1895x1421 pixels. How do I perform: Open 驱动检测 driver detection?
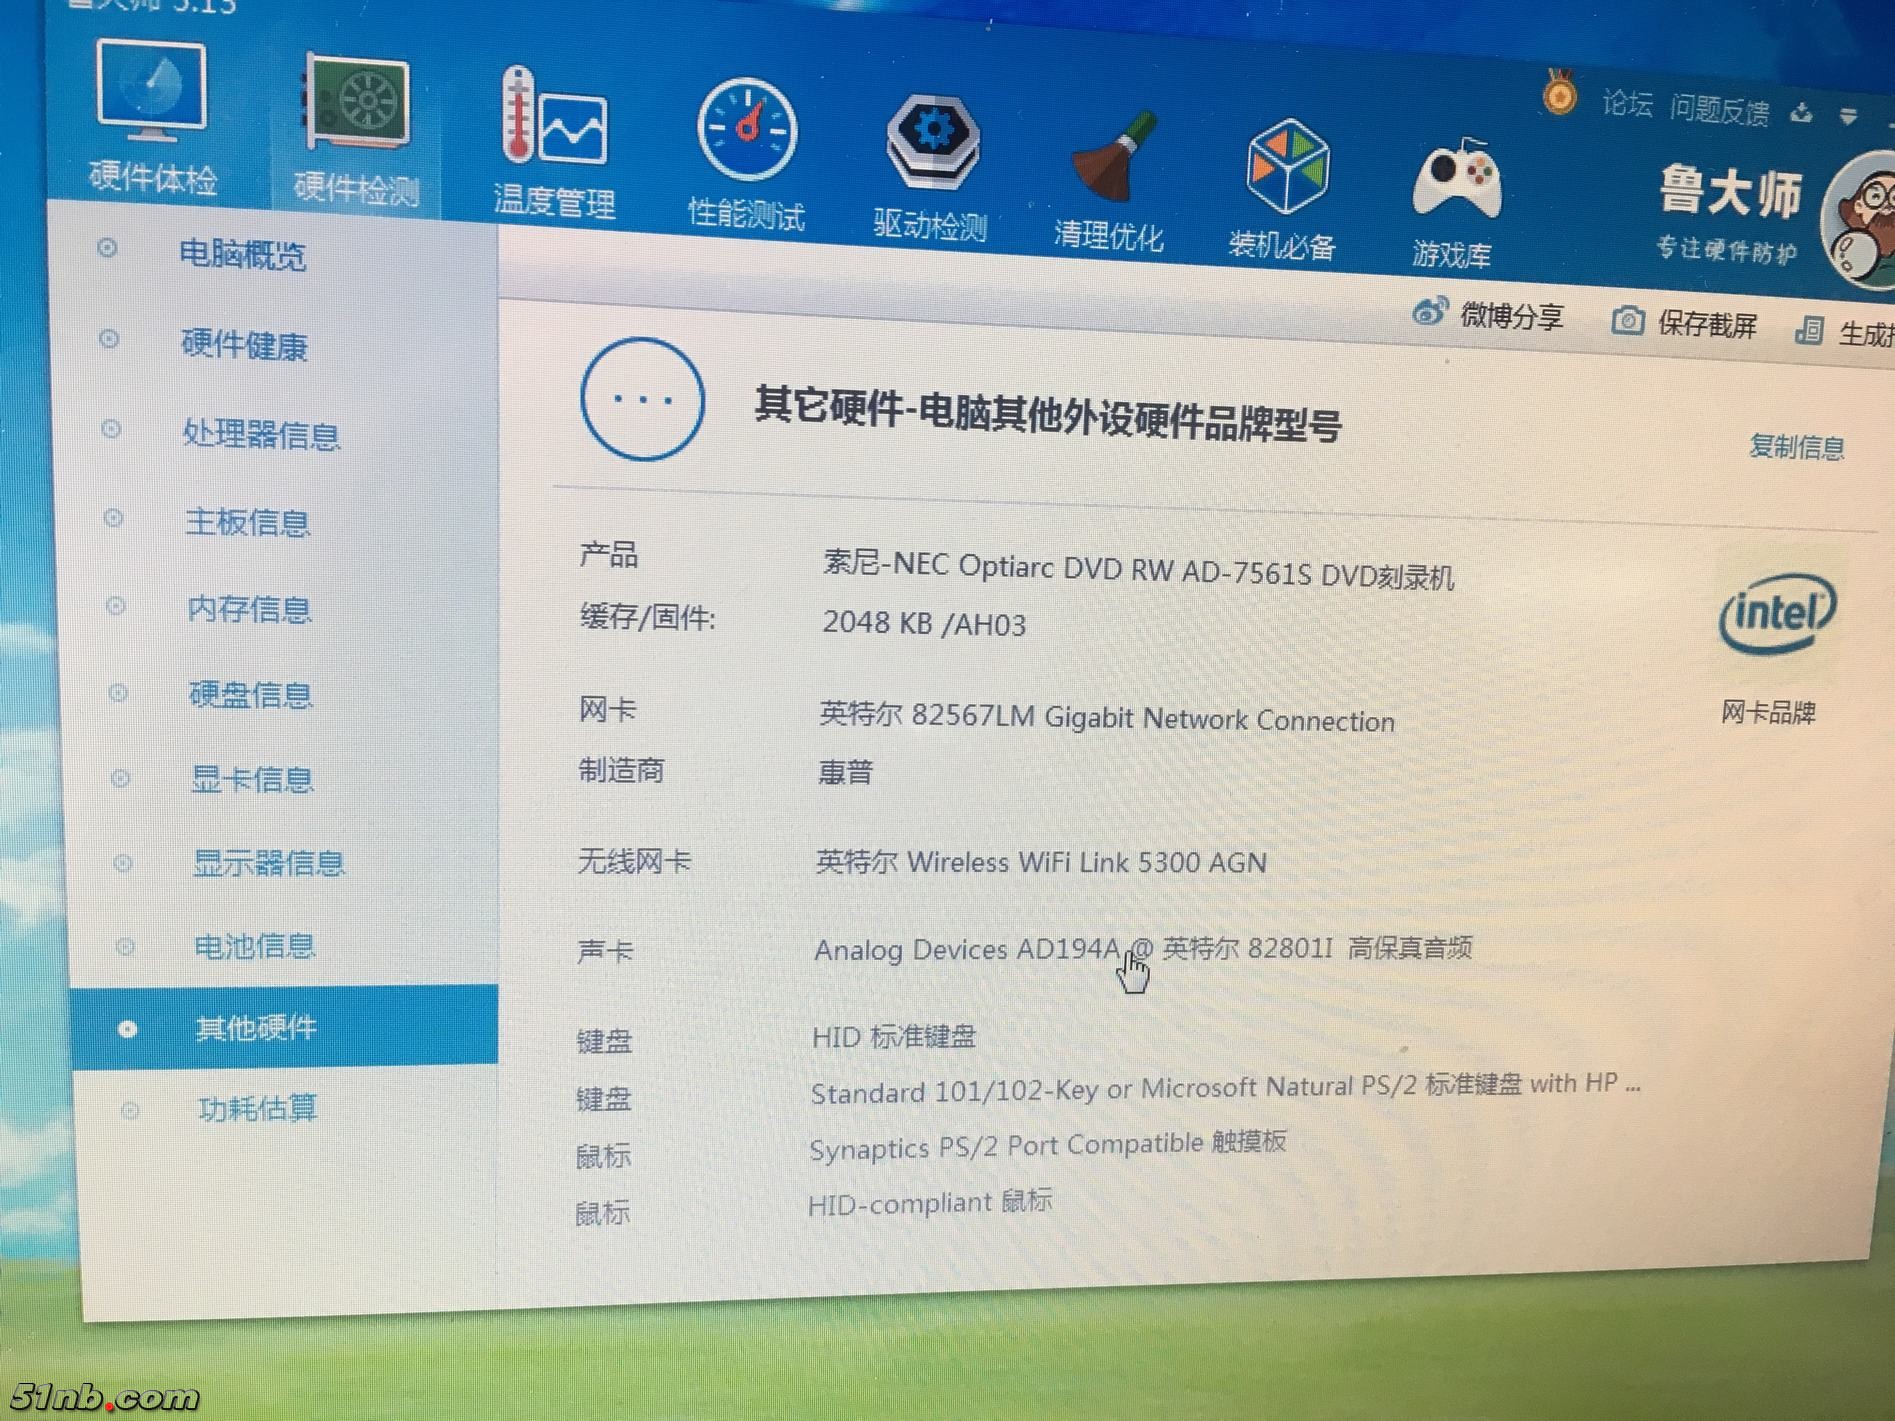(931, 167)
